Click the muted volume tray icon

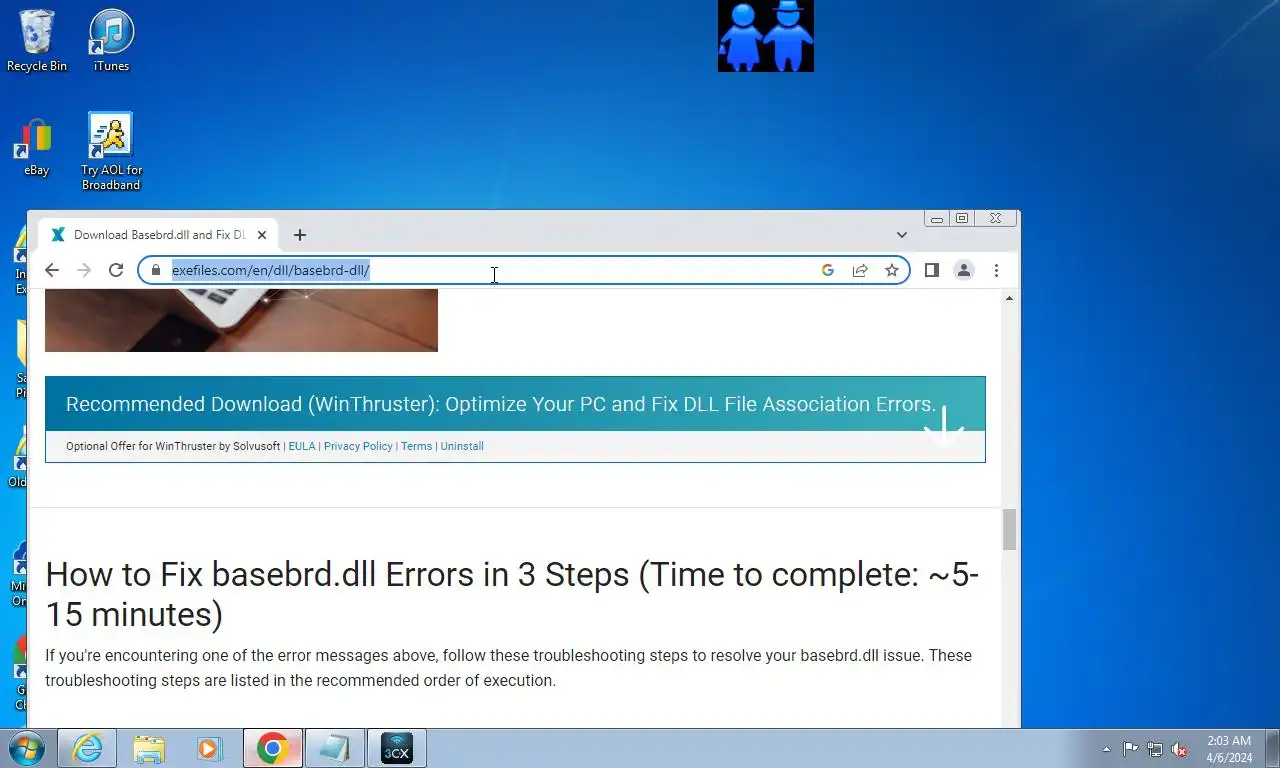click(x=1180, y=749)
